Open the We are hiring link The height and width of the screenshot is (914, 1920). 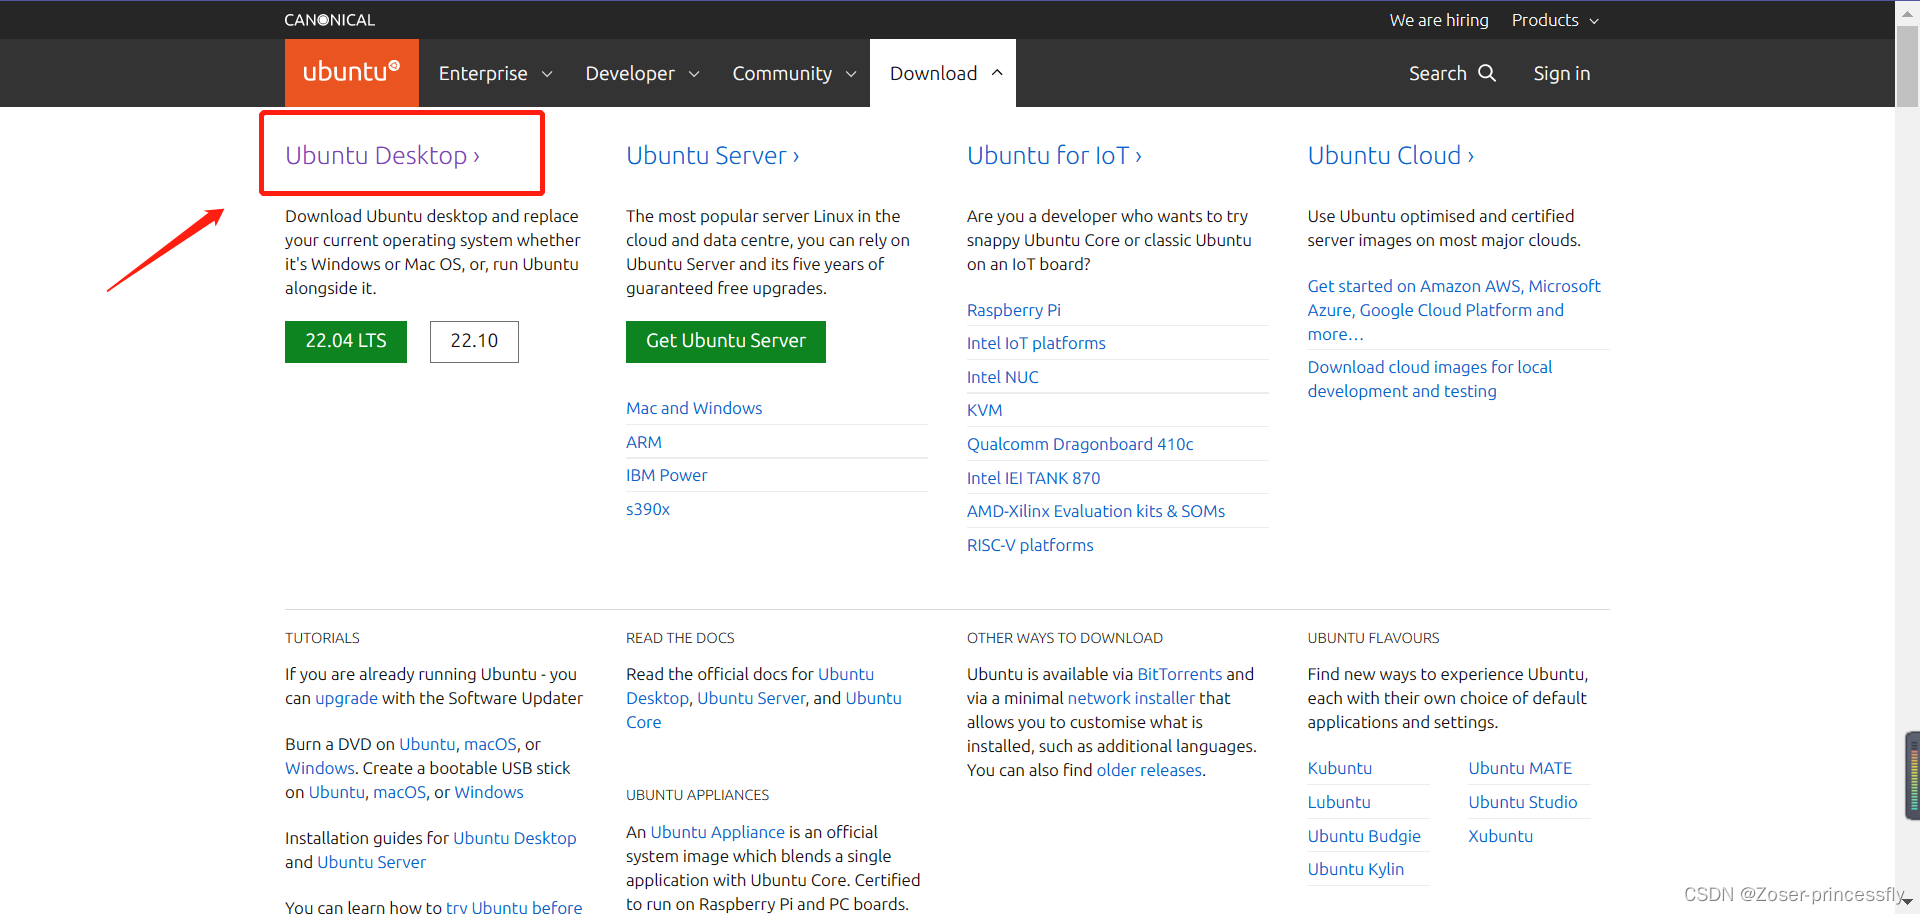(1439, 20)
